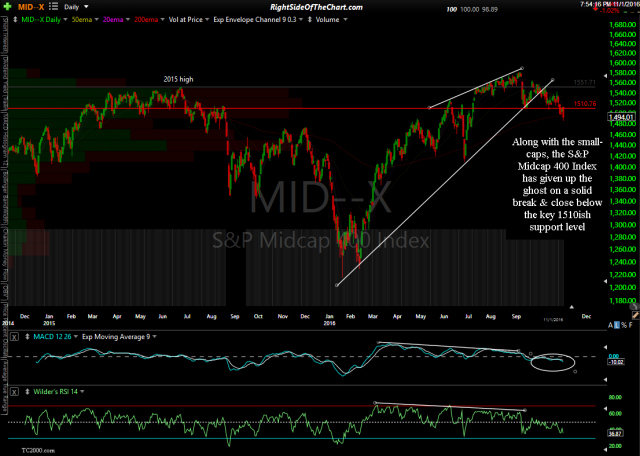The height and width of the screenshot is (456, 640).
Task: Click the -10.02 MACD value box
Action: [x=616, y=362]
